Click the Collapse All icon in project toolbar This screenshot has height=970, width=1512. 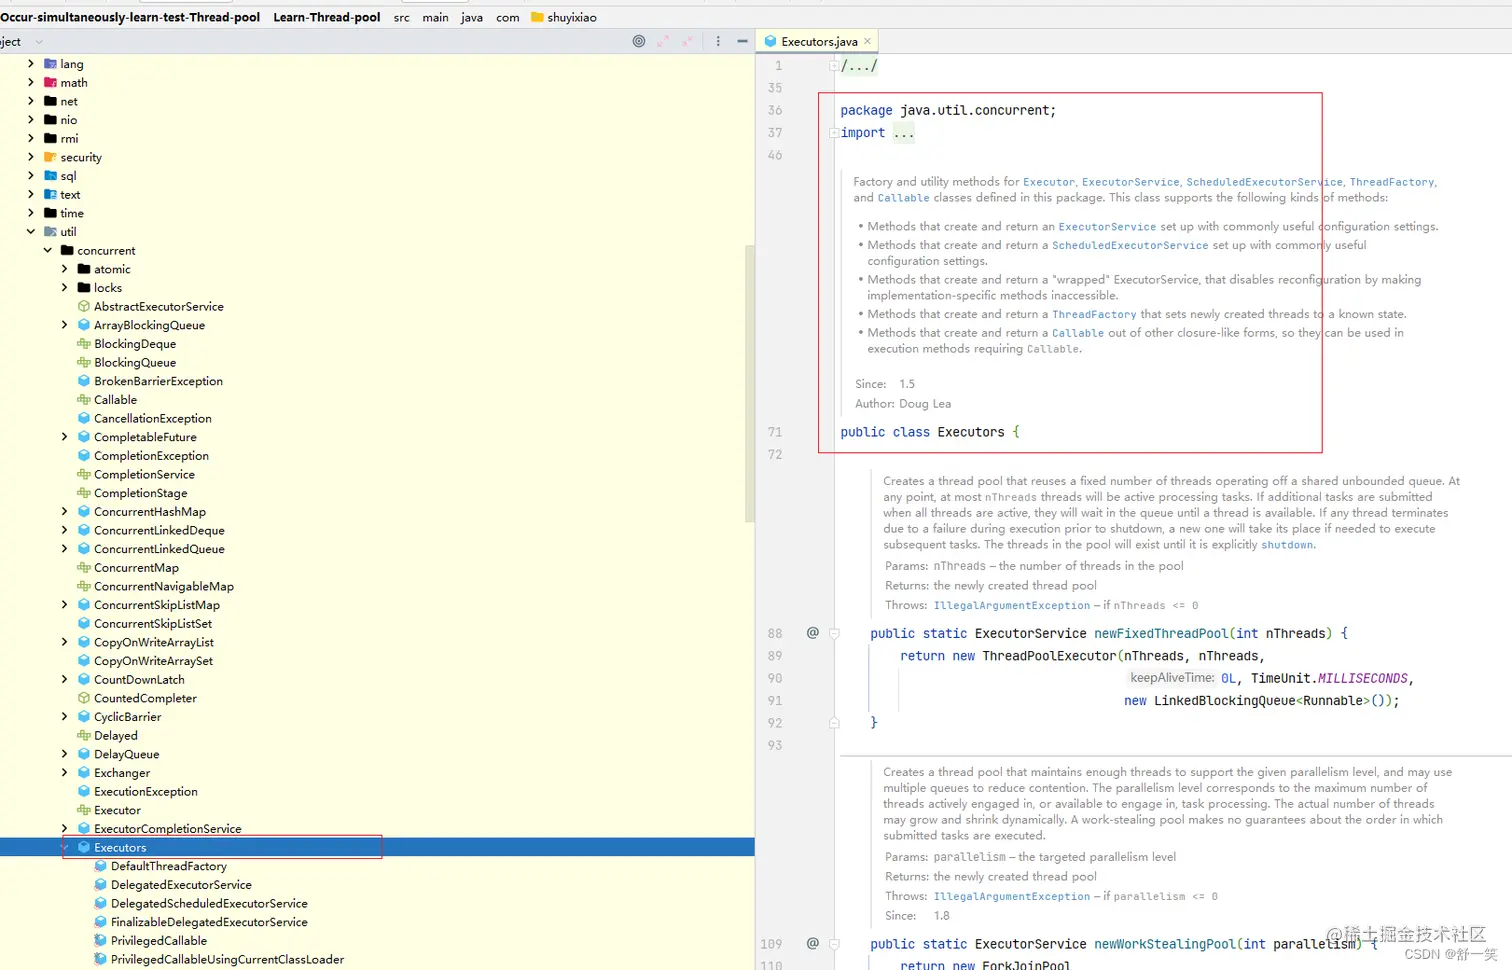(x=687, y=41)
